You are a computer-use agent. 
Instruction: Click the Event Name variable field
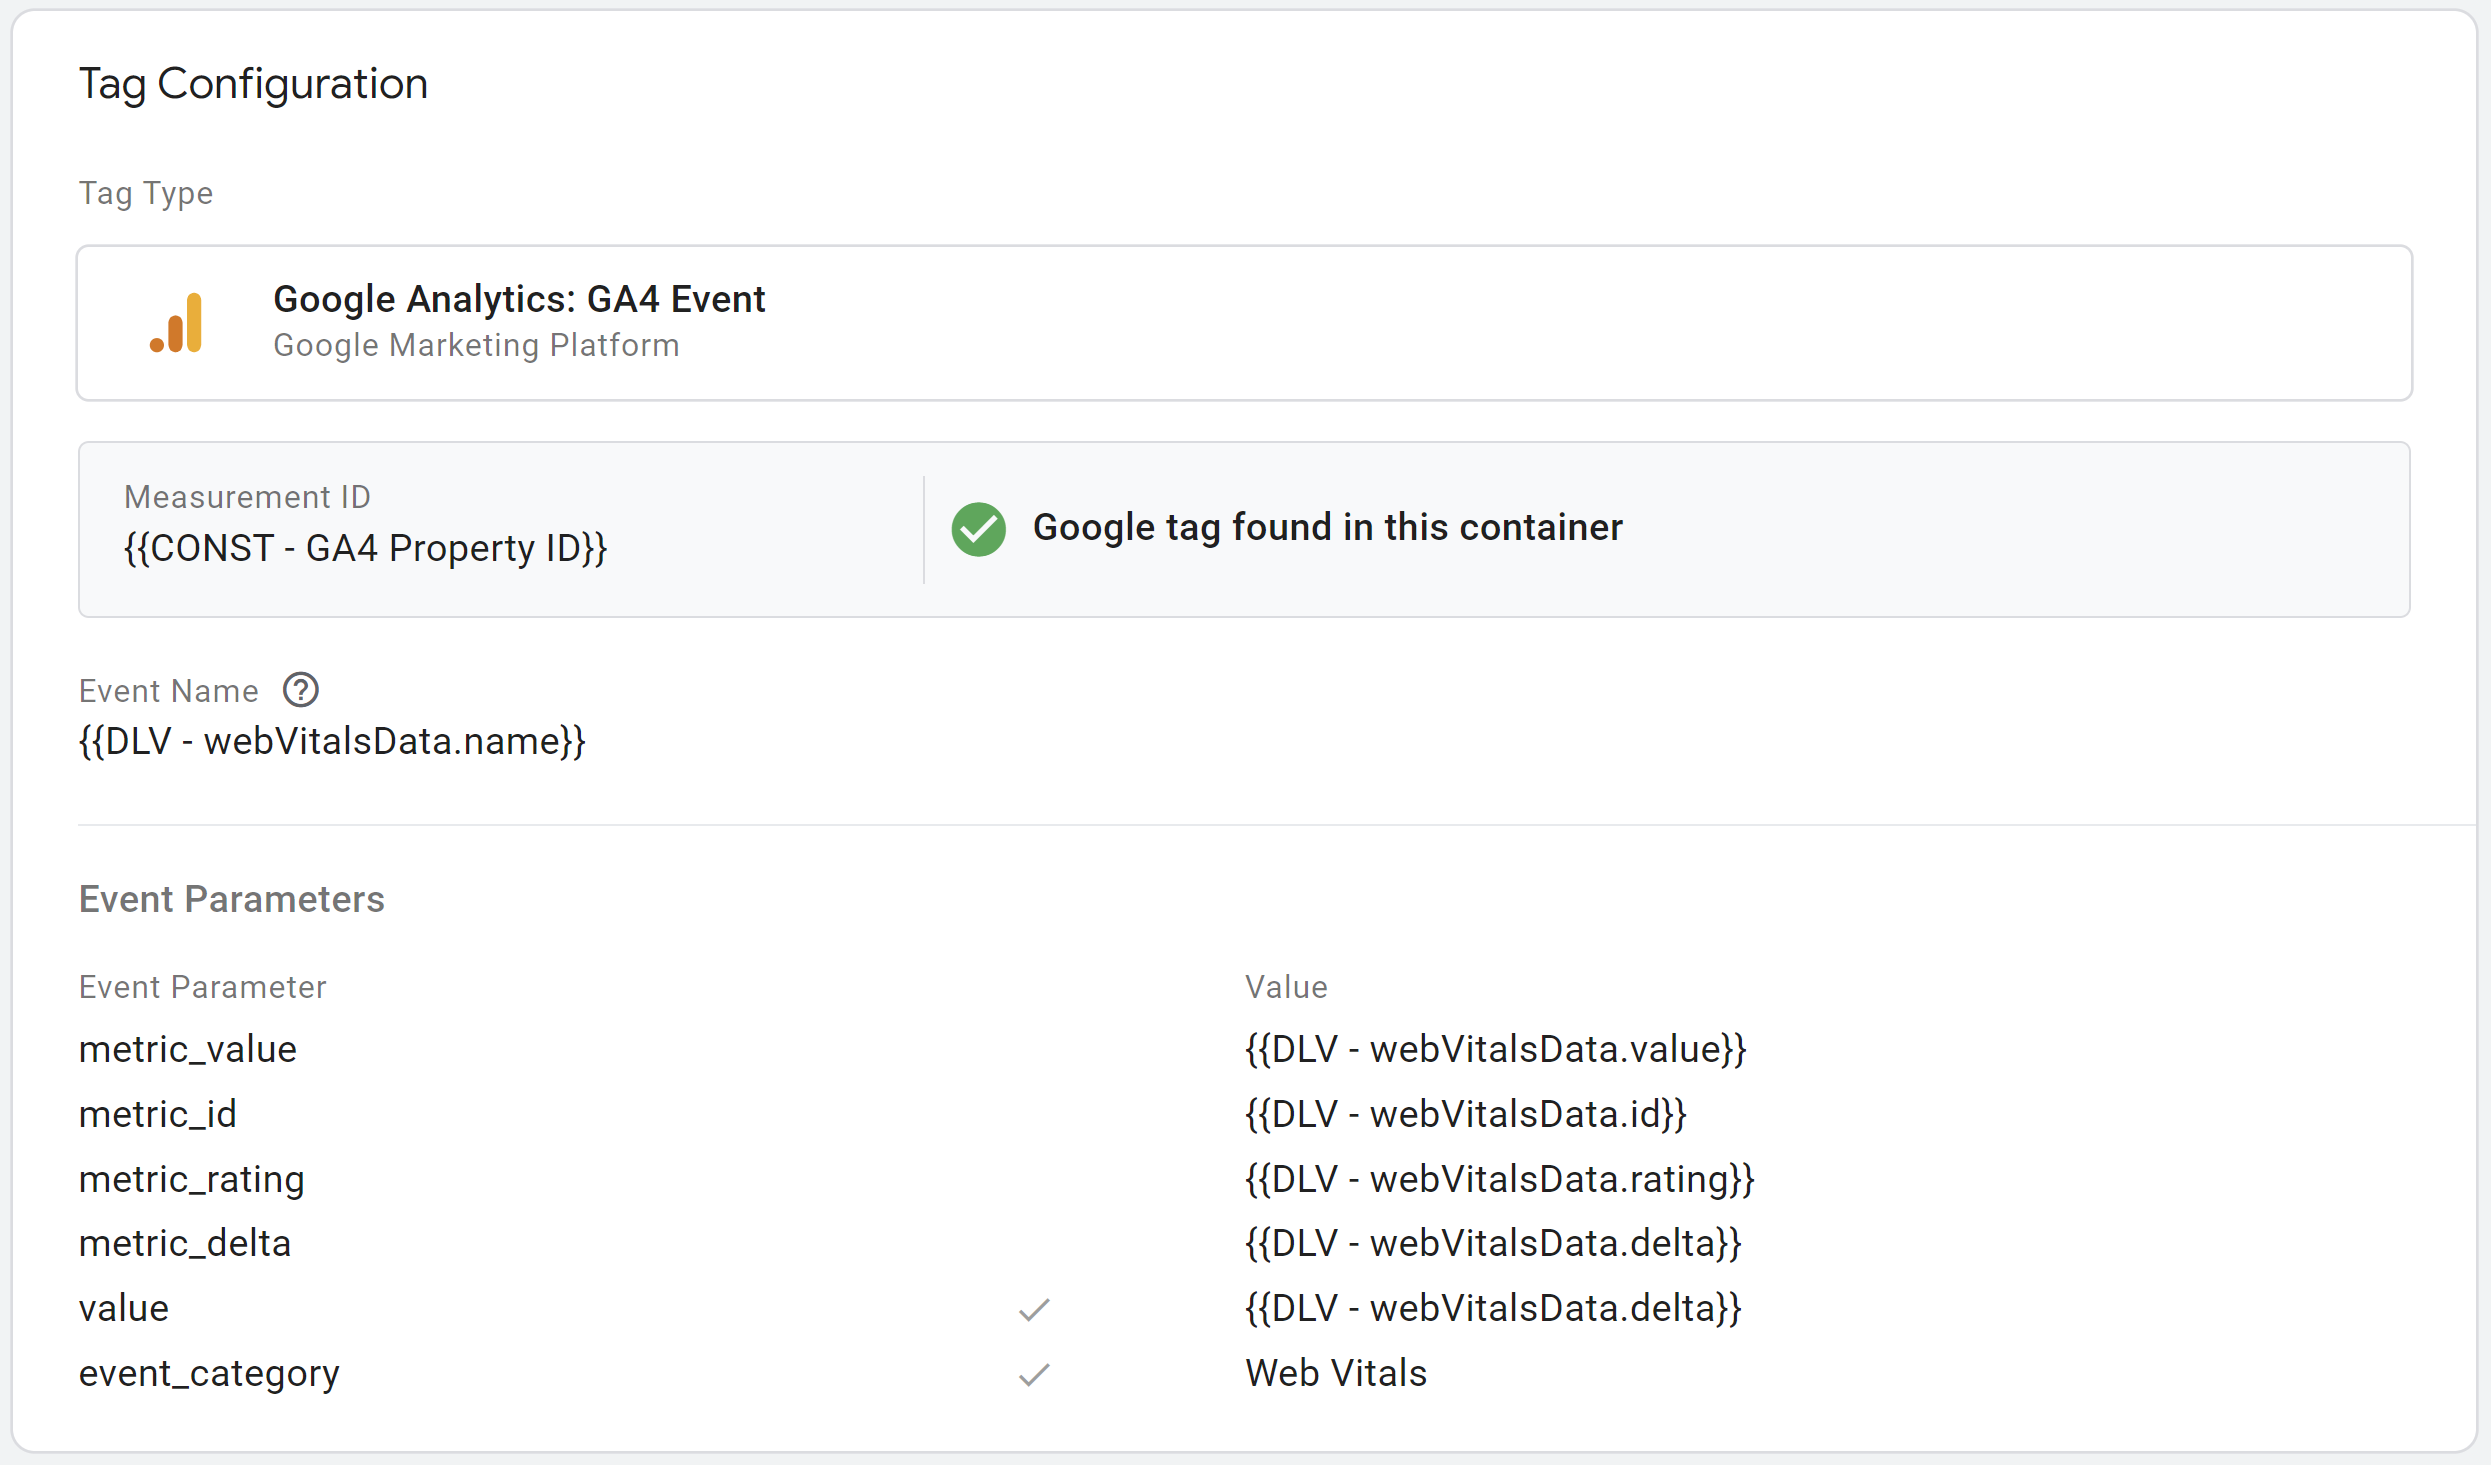[332, 741]
